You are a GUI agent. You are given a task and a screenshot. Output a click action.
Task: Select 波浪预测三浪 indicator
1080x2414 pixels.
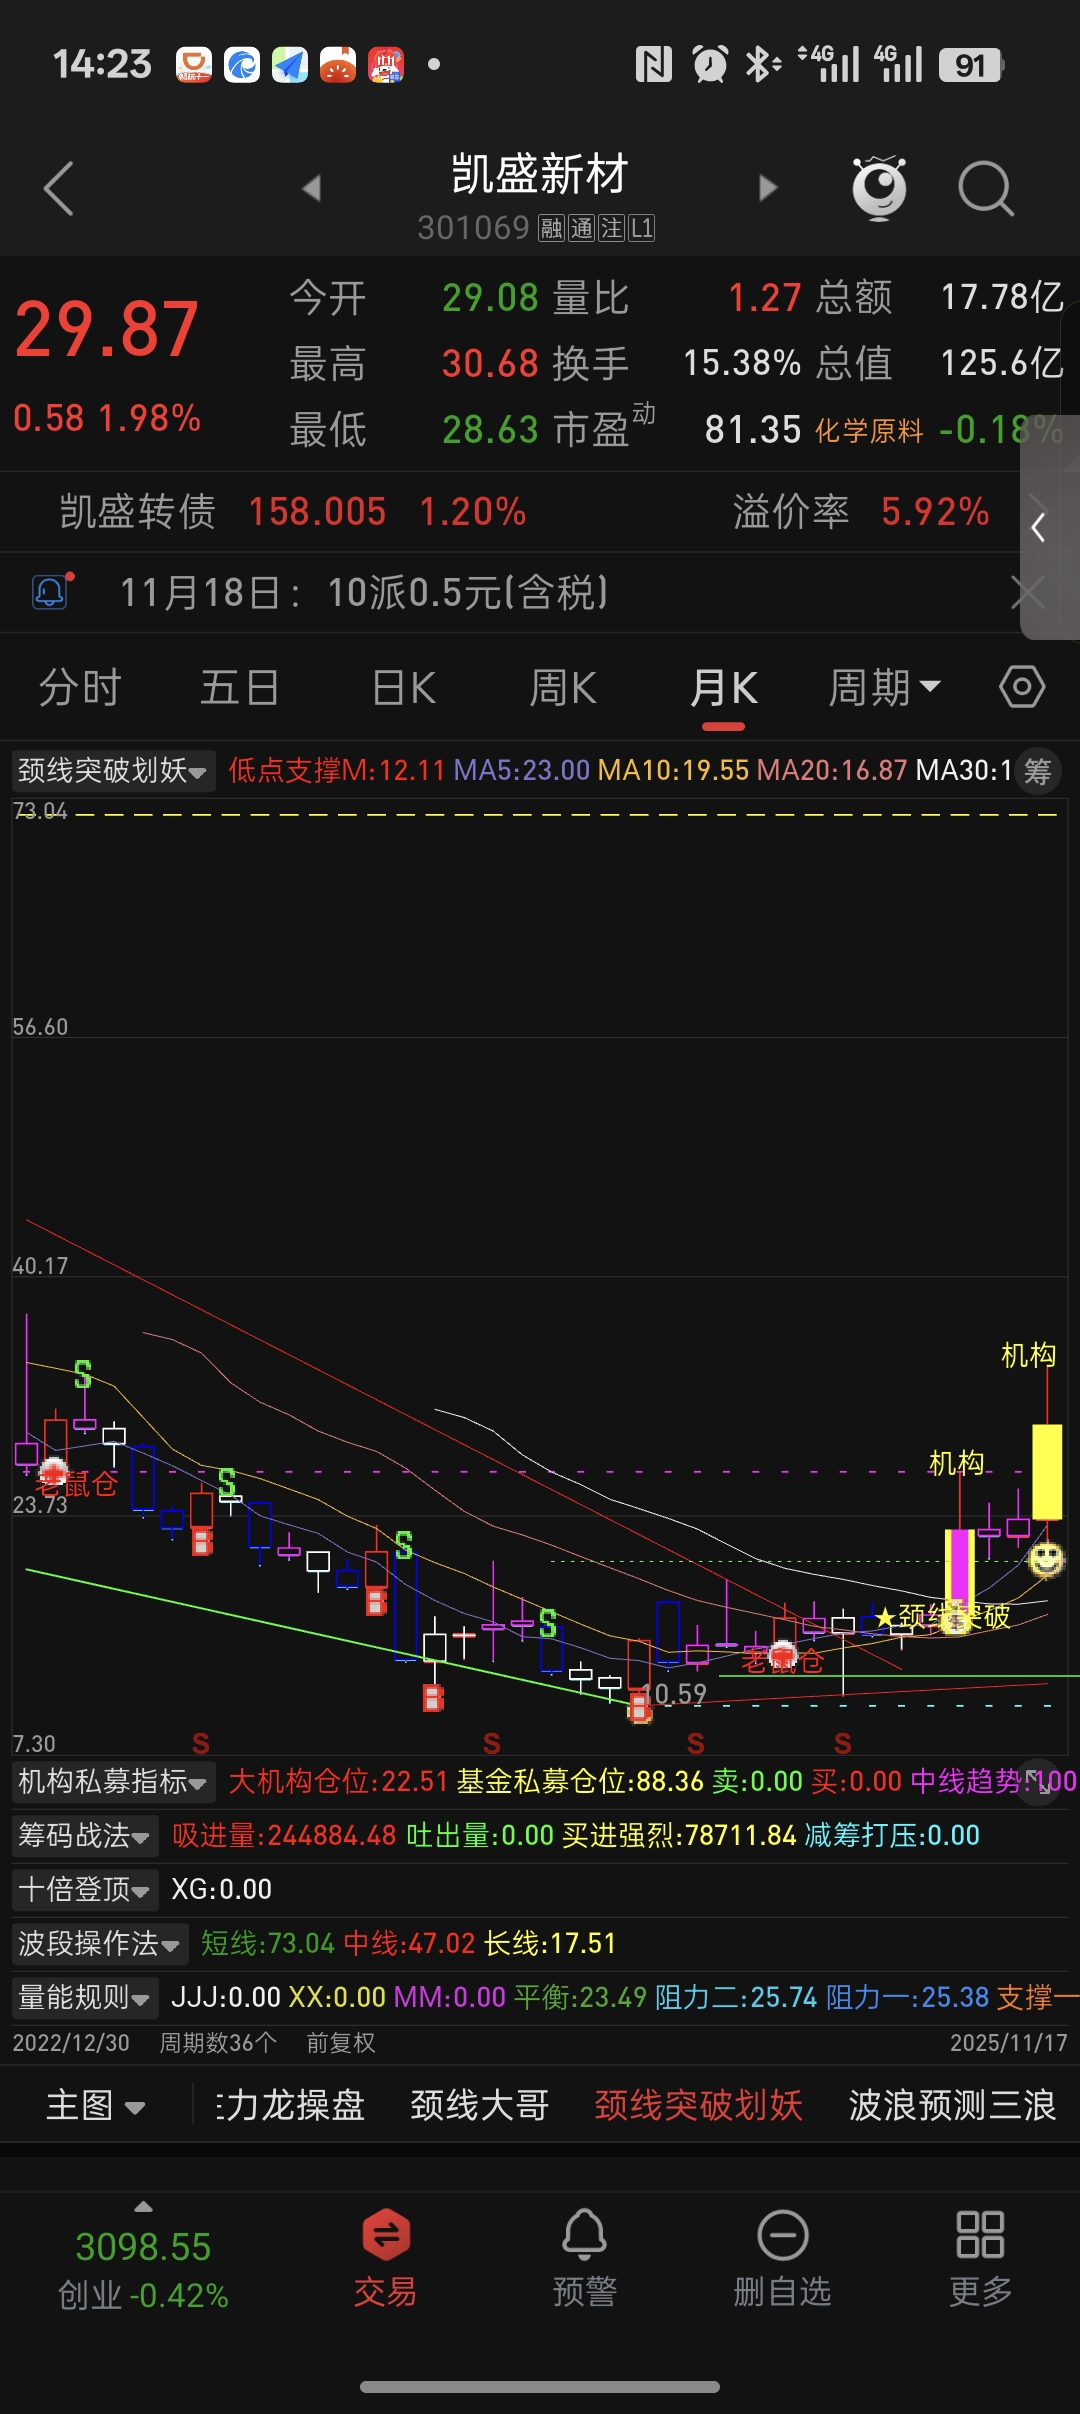952,2105
